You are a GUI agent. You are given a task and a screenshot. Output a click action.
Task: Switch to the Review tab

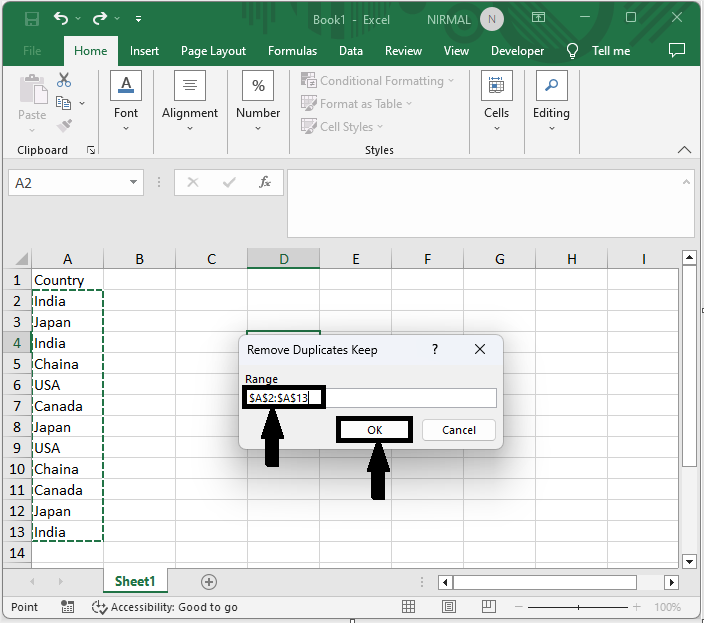403,51
